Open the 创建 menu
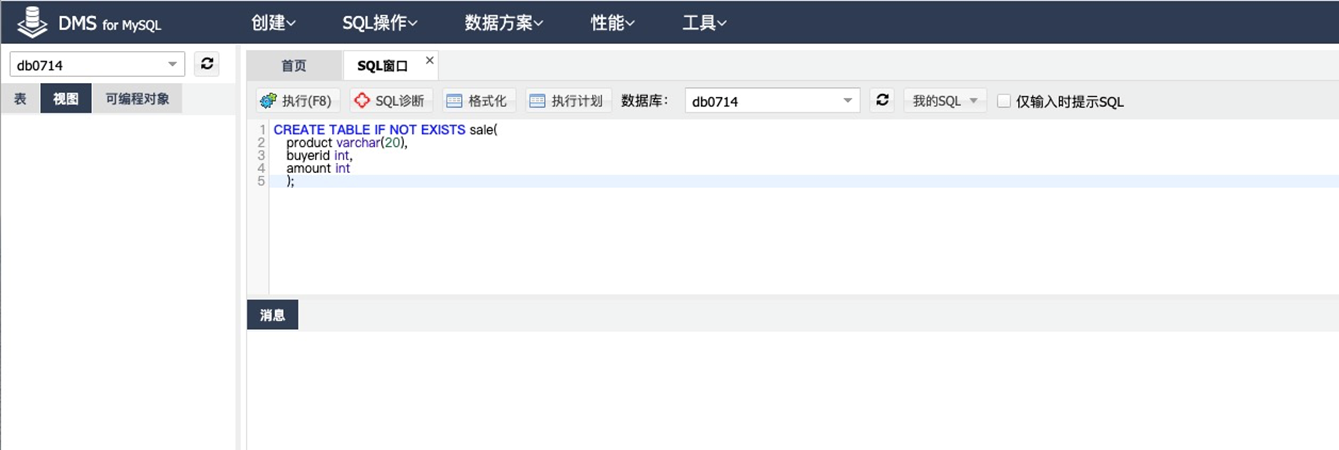Viewport: 1339px width, 450px height. [x=274, y=23]
